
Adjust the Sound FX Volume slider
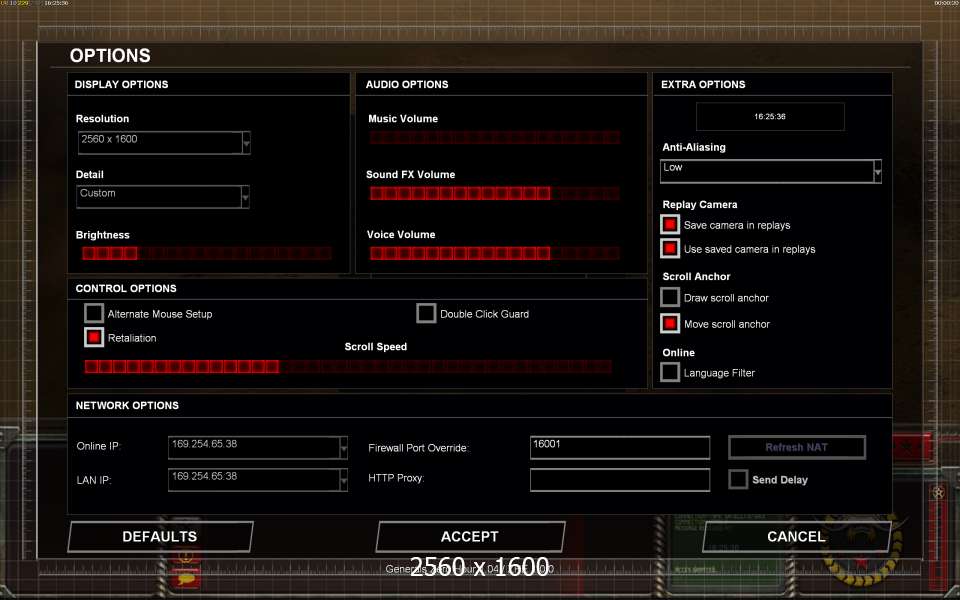click(x=495, y=193)
